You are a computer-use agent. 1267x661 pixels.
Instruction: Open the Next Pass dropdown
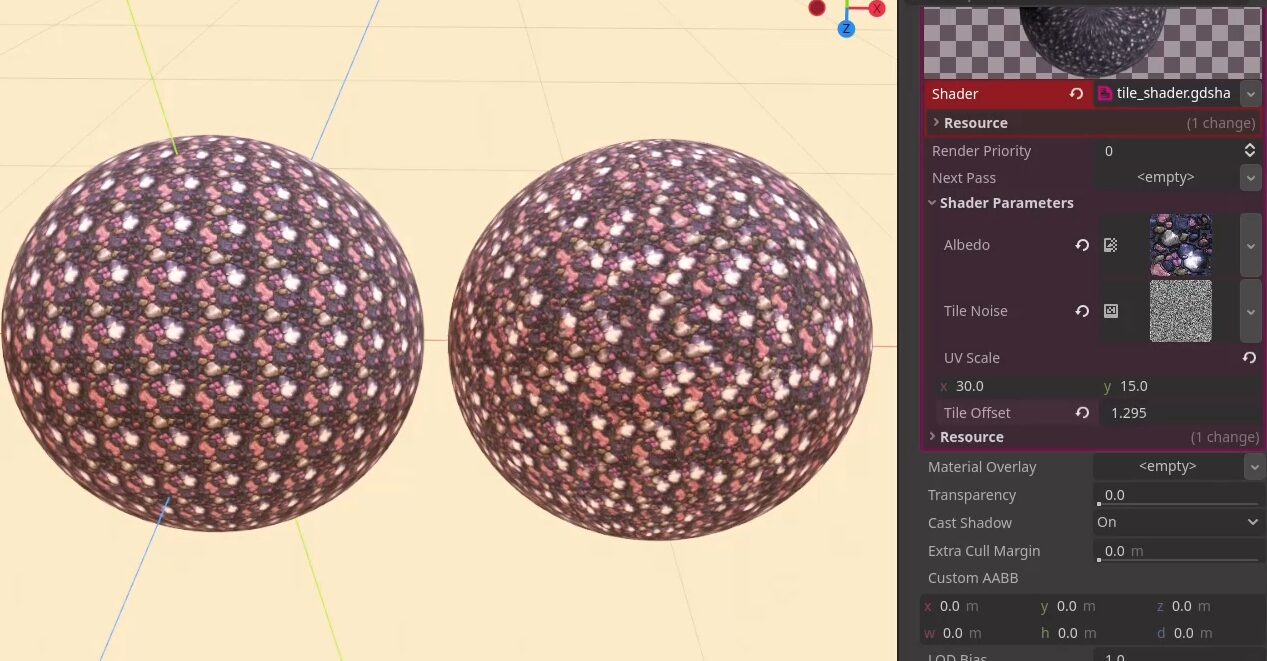[1250, 178]
